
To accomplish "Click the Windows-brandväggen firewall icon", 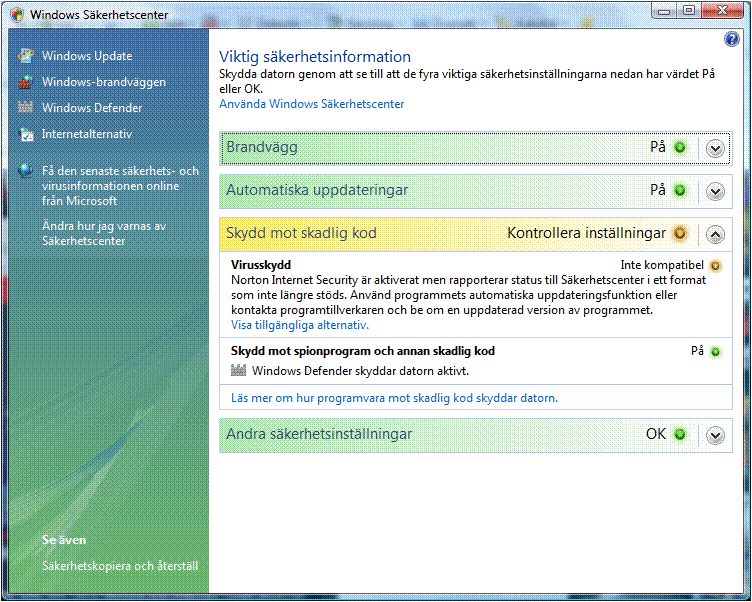I will coord(25,82).
